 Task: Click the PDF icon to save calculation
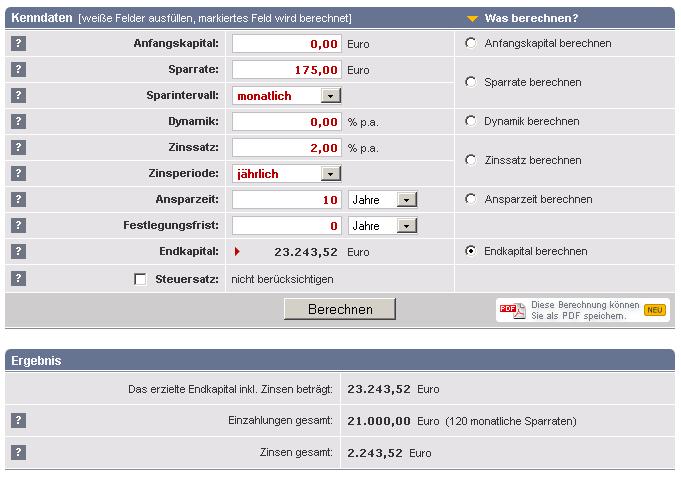512,310
